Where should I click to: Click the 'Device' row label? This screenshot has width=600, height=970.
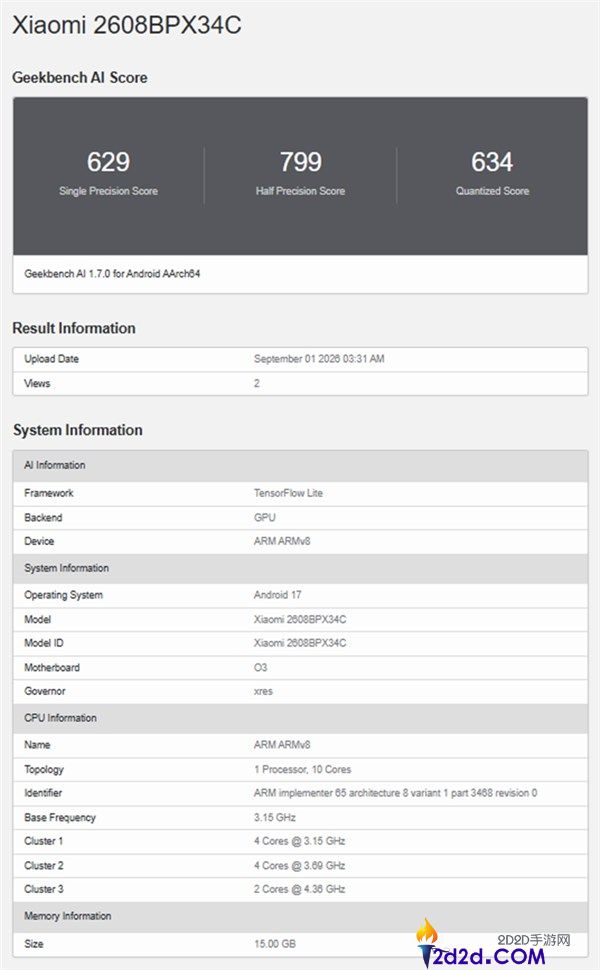[39, 541]
